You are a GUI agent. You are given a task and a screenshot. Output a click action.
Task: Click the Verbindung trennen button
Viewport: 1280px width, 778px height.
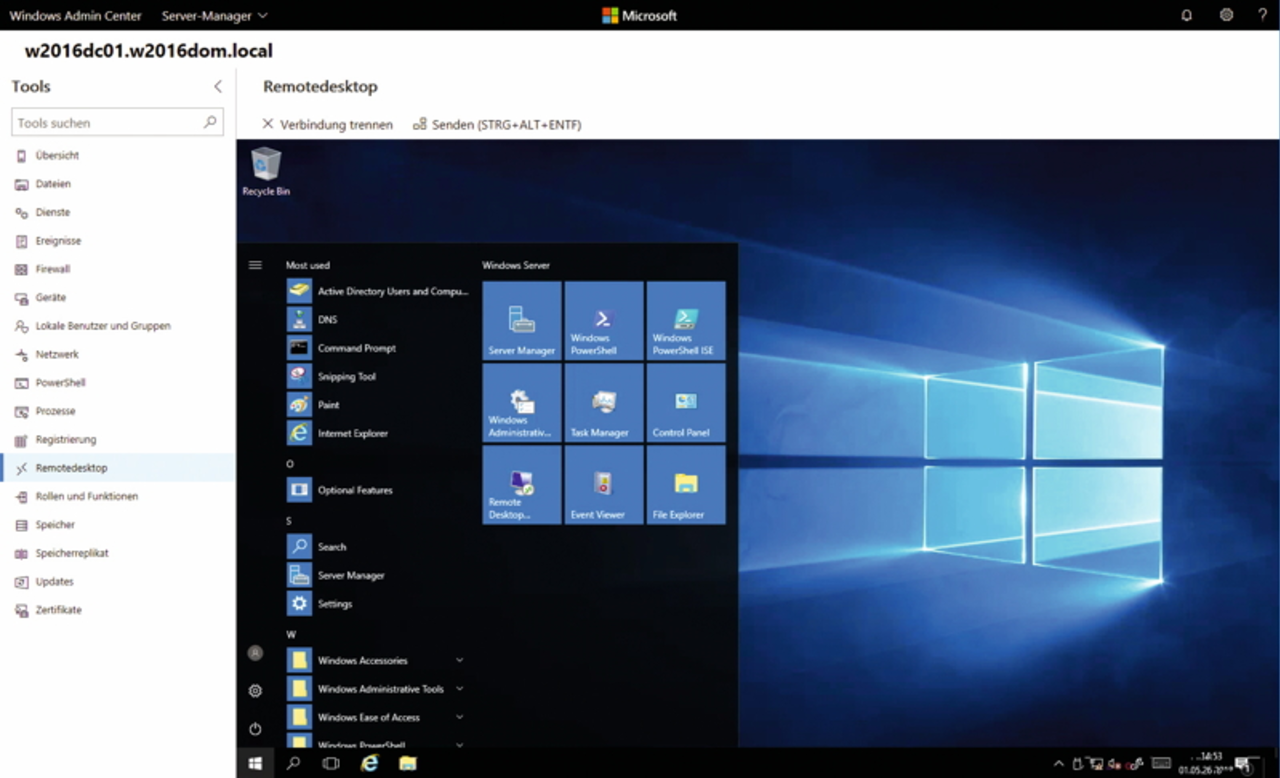point(327,125)
